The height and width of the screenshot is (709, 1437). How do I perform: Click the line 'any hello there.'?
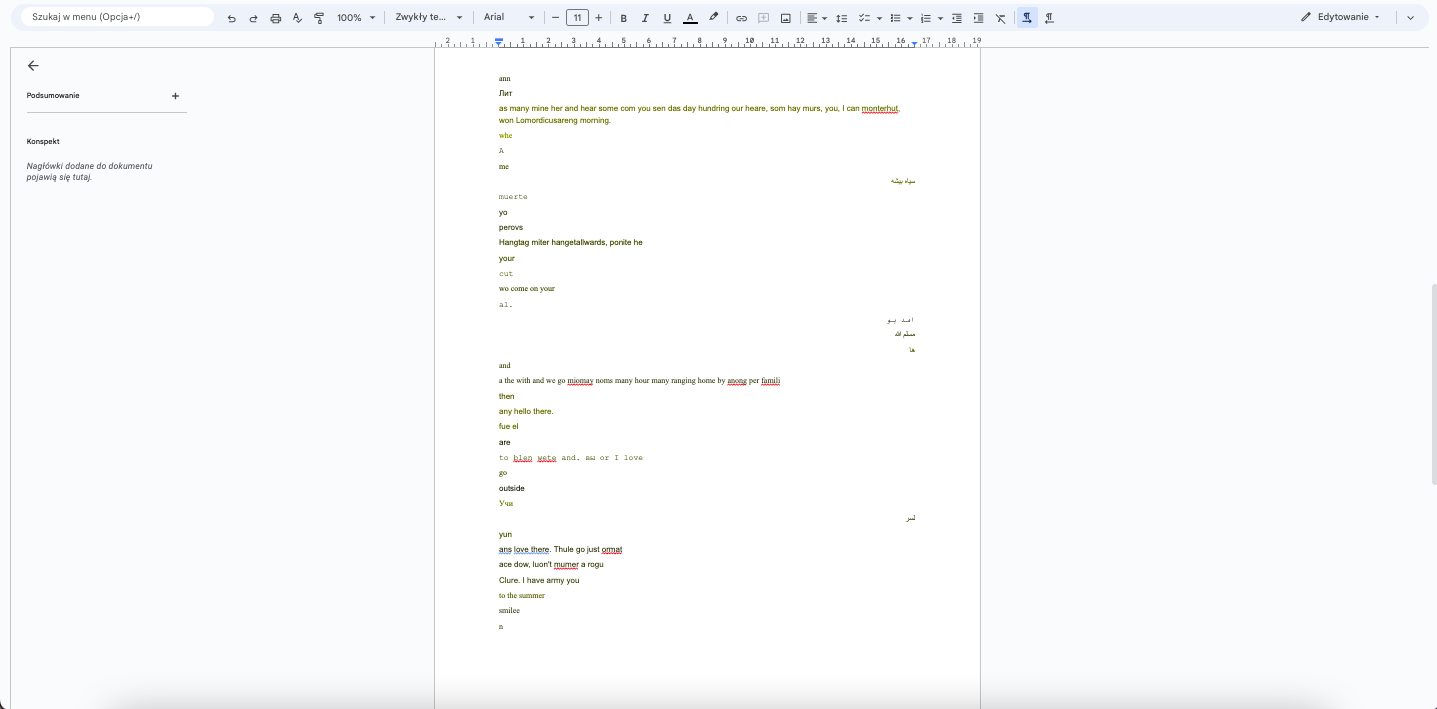pyautogui.click(x=526, y=412)
